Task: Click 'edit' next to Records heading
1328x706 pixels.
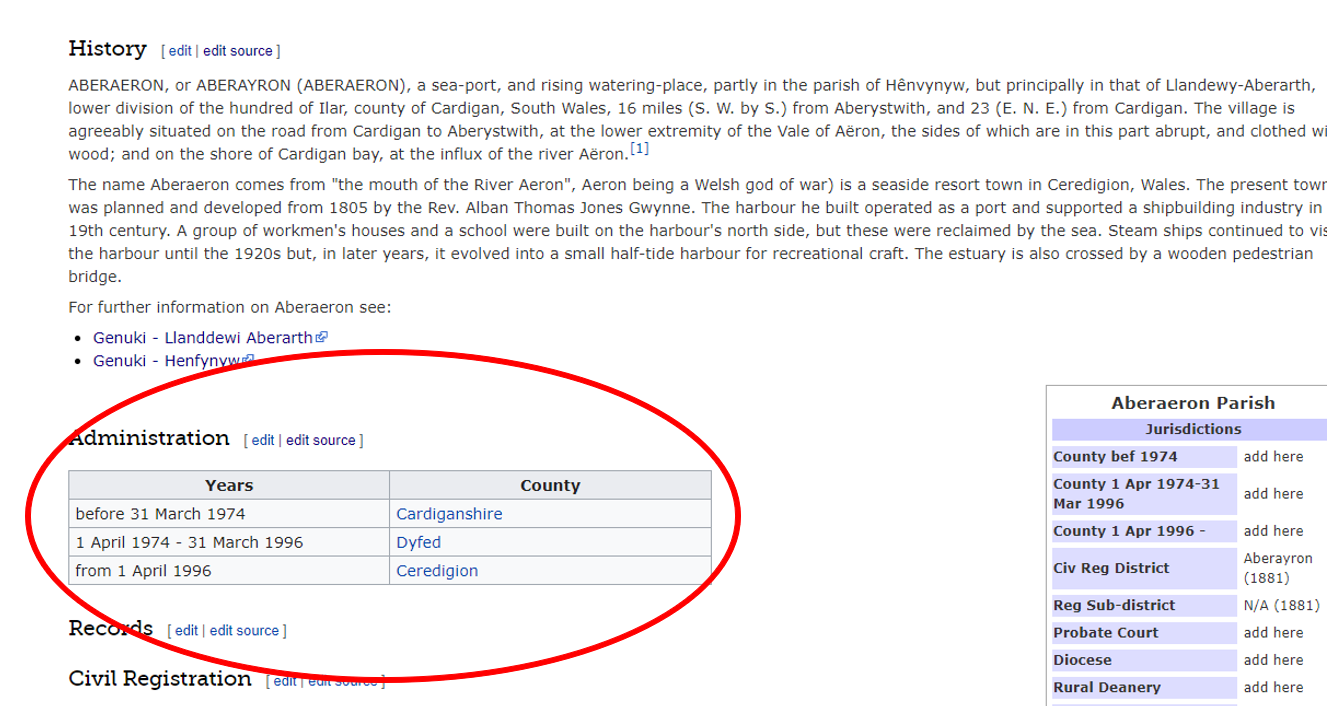Action: click(x=186, y=631)
